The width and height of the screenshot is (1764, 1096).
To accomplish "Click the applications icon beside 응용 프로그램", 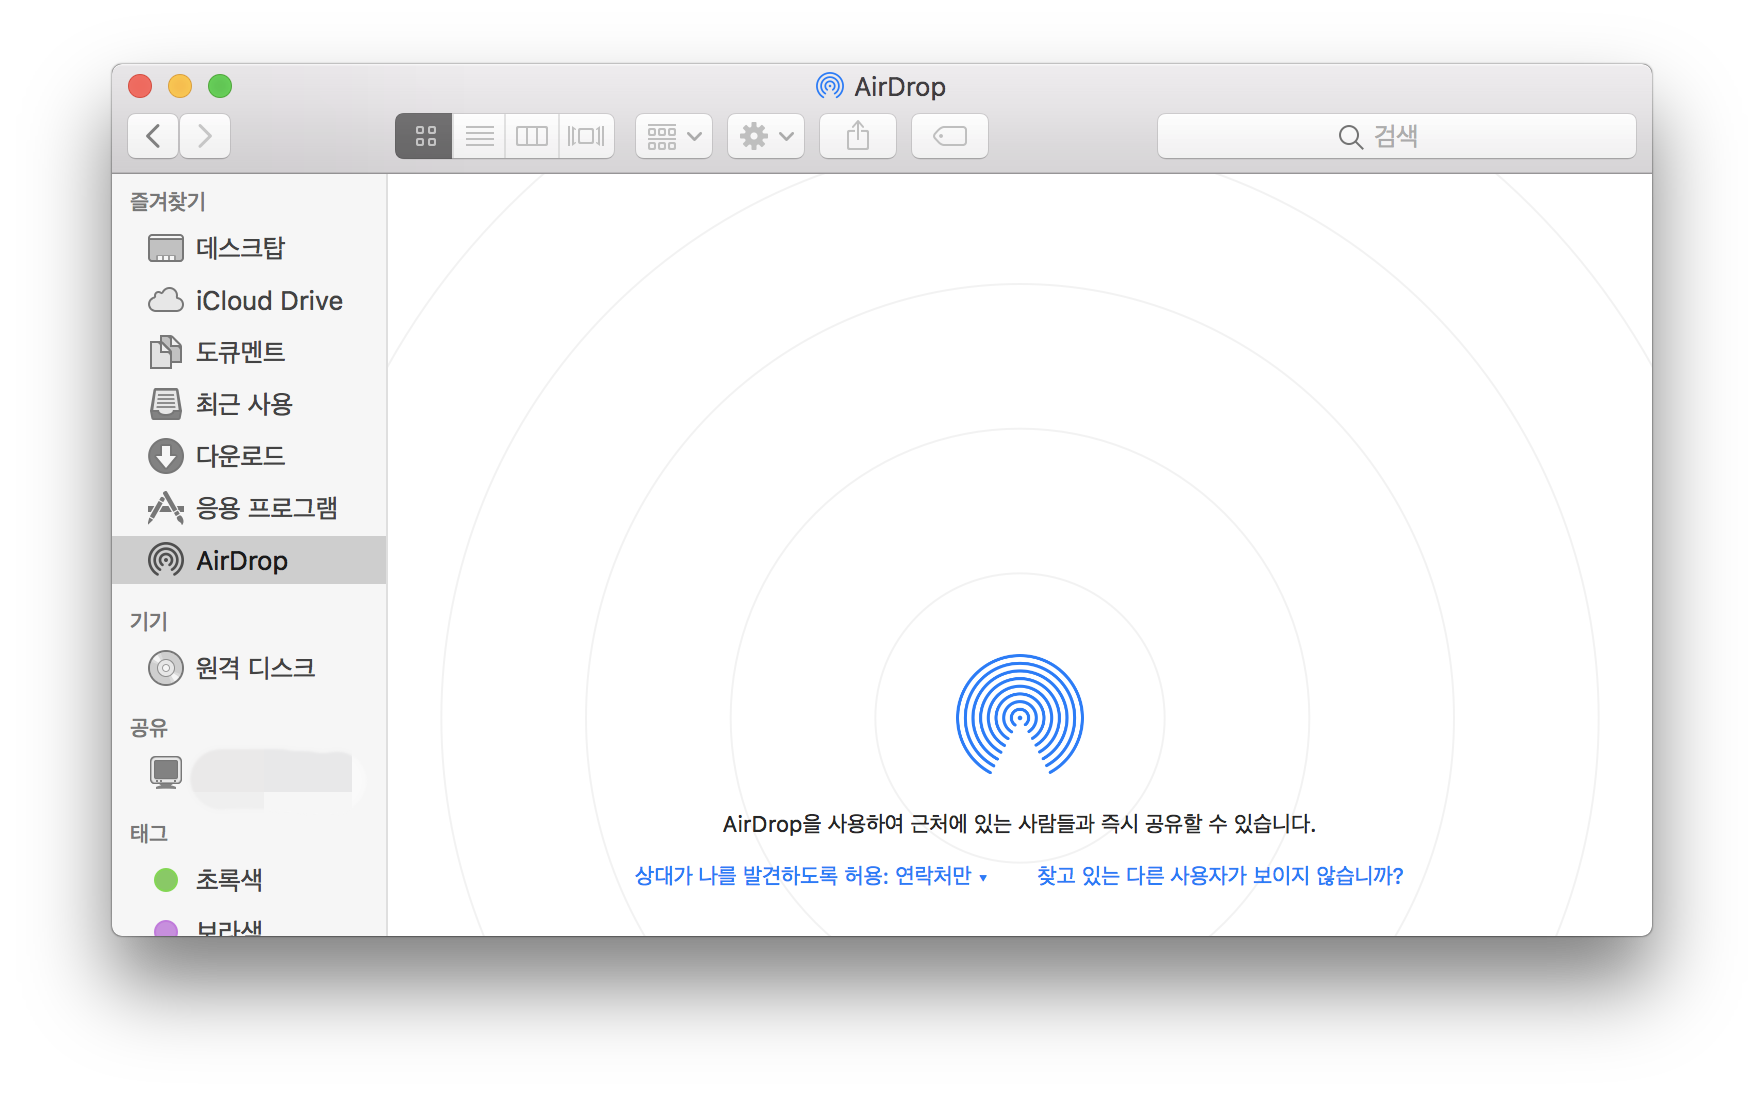I will [166, 508].
